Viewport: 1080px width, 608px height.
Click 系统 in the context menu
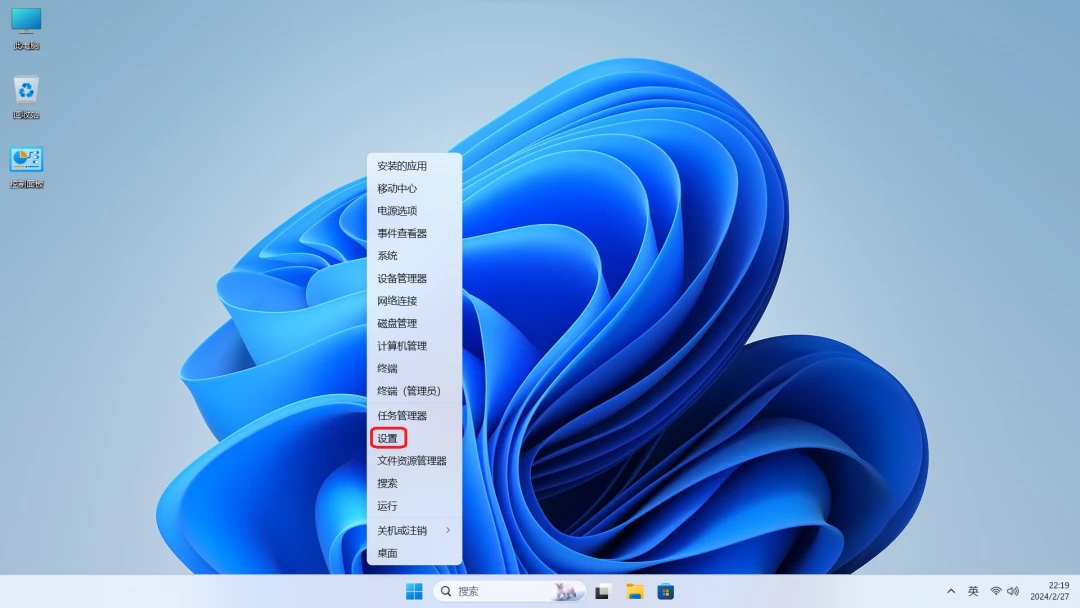(x=414, y=255)
